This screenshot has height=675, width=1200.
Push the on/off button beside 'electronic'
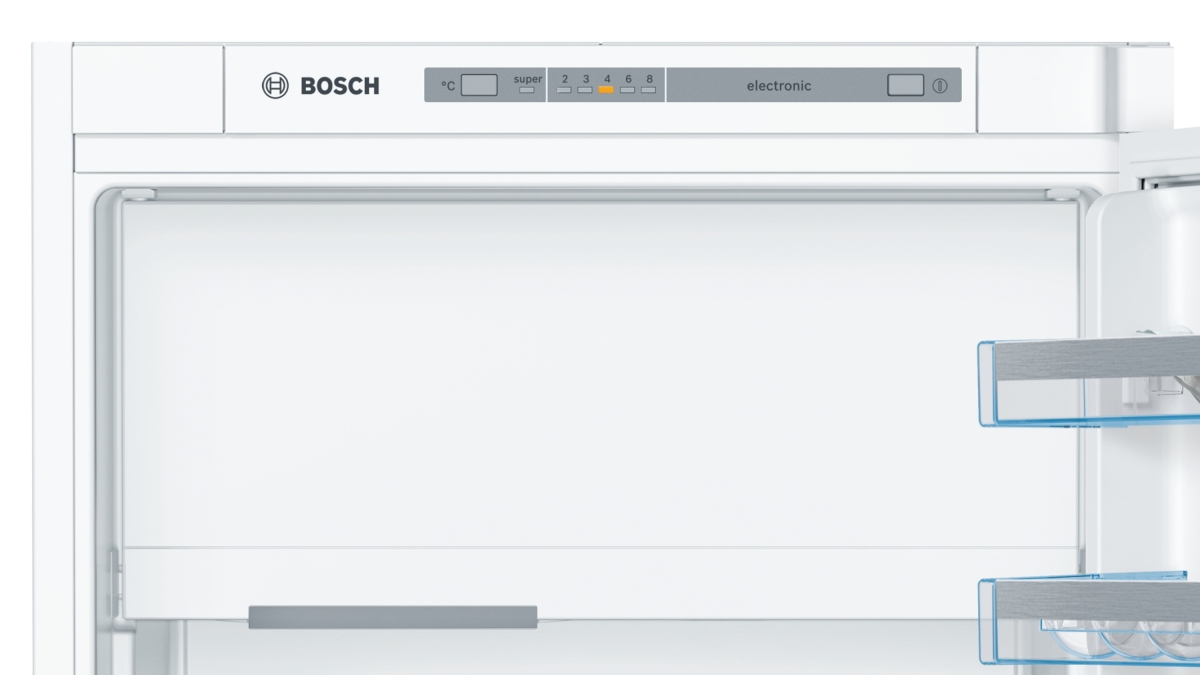click(905, 85)
